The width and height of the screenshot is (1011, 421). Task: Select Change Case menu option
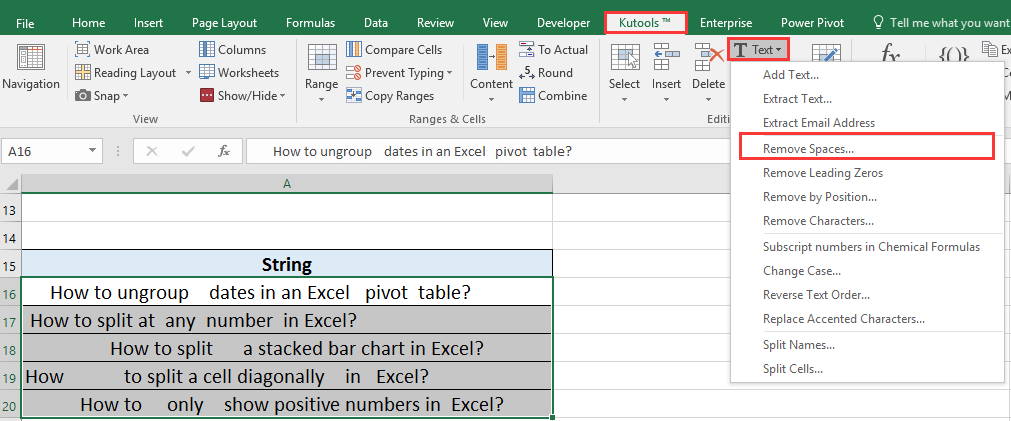click(x=801, y=271)
